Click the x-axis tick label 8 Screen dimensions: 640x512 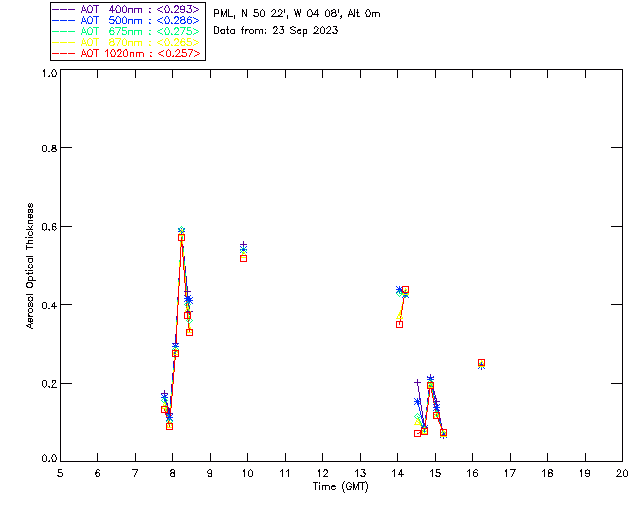click(173, 473)
